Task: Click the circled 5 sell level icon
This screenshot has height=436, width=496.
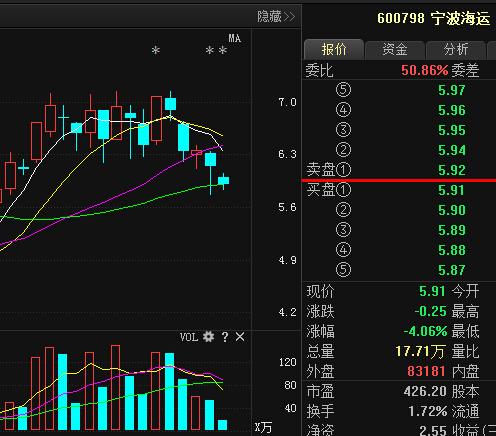Action: click(343, 90)
